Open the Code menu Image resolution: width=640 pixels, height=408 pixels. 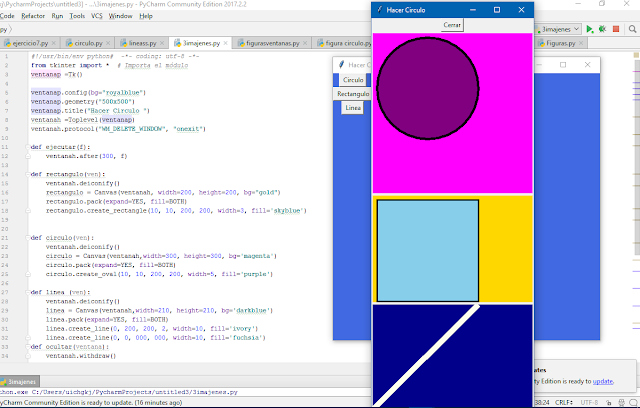tap(7, 16)
